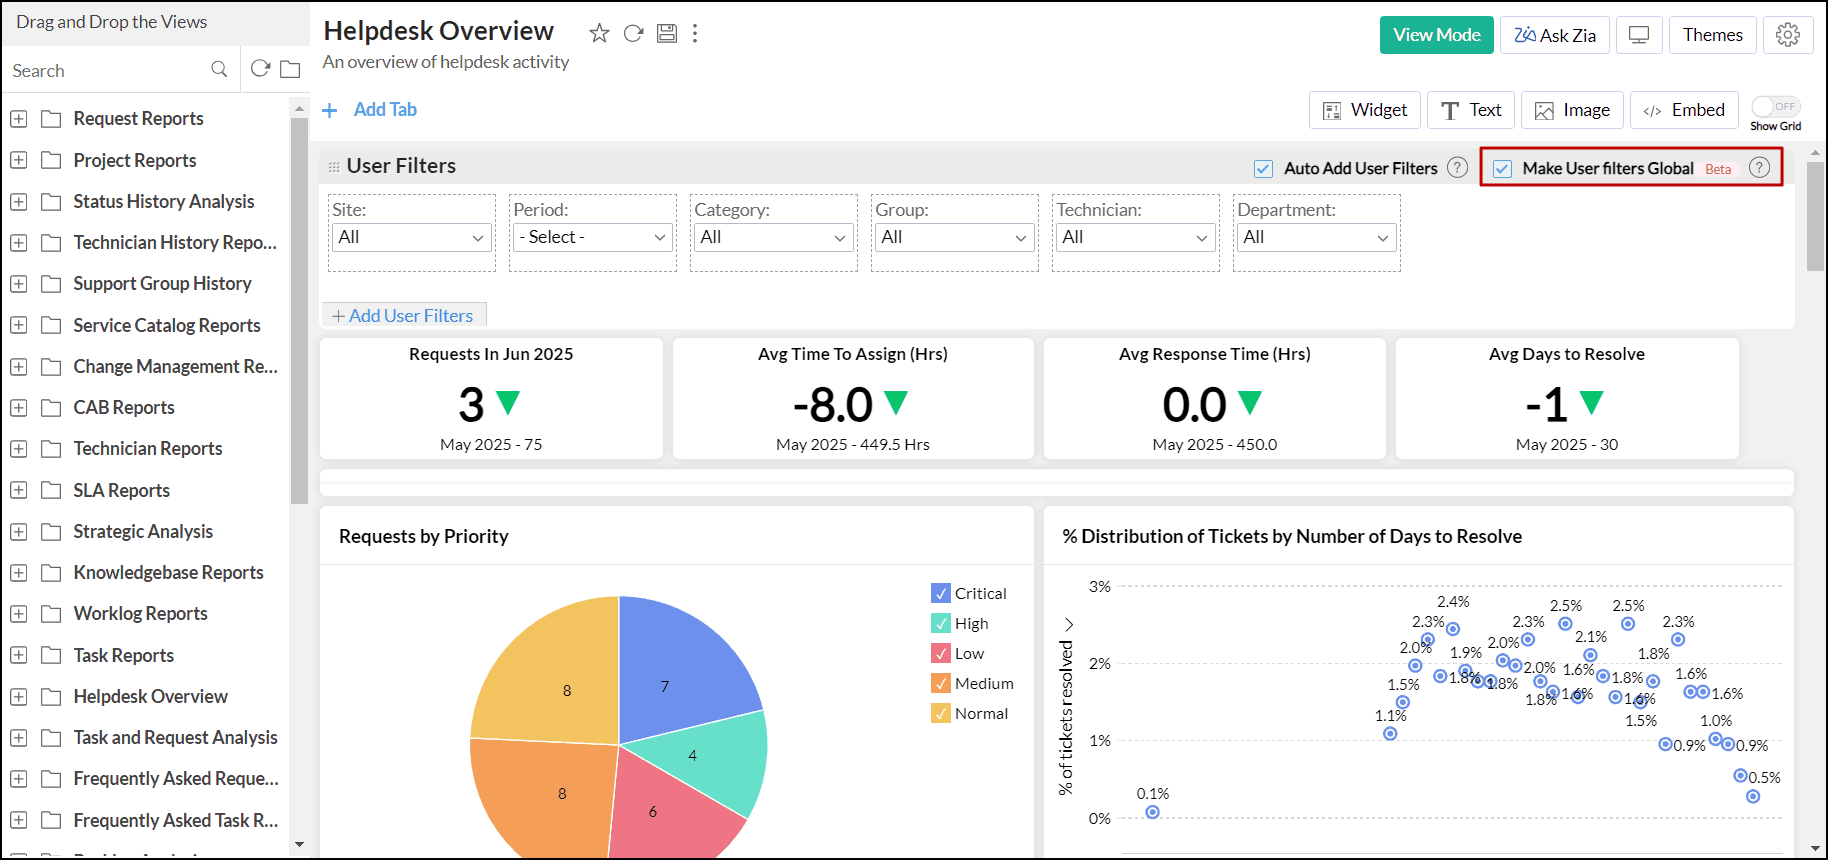
Task: Select Helpdesk Overview in the sidebar tree
Action: pos(150,696)
